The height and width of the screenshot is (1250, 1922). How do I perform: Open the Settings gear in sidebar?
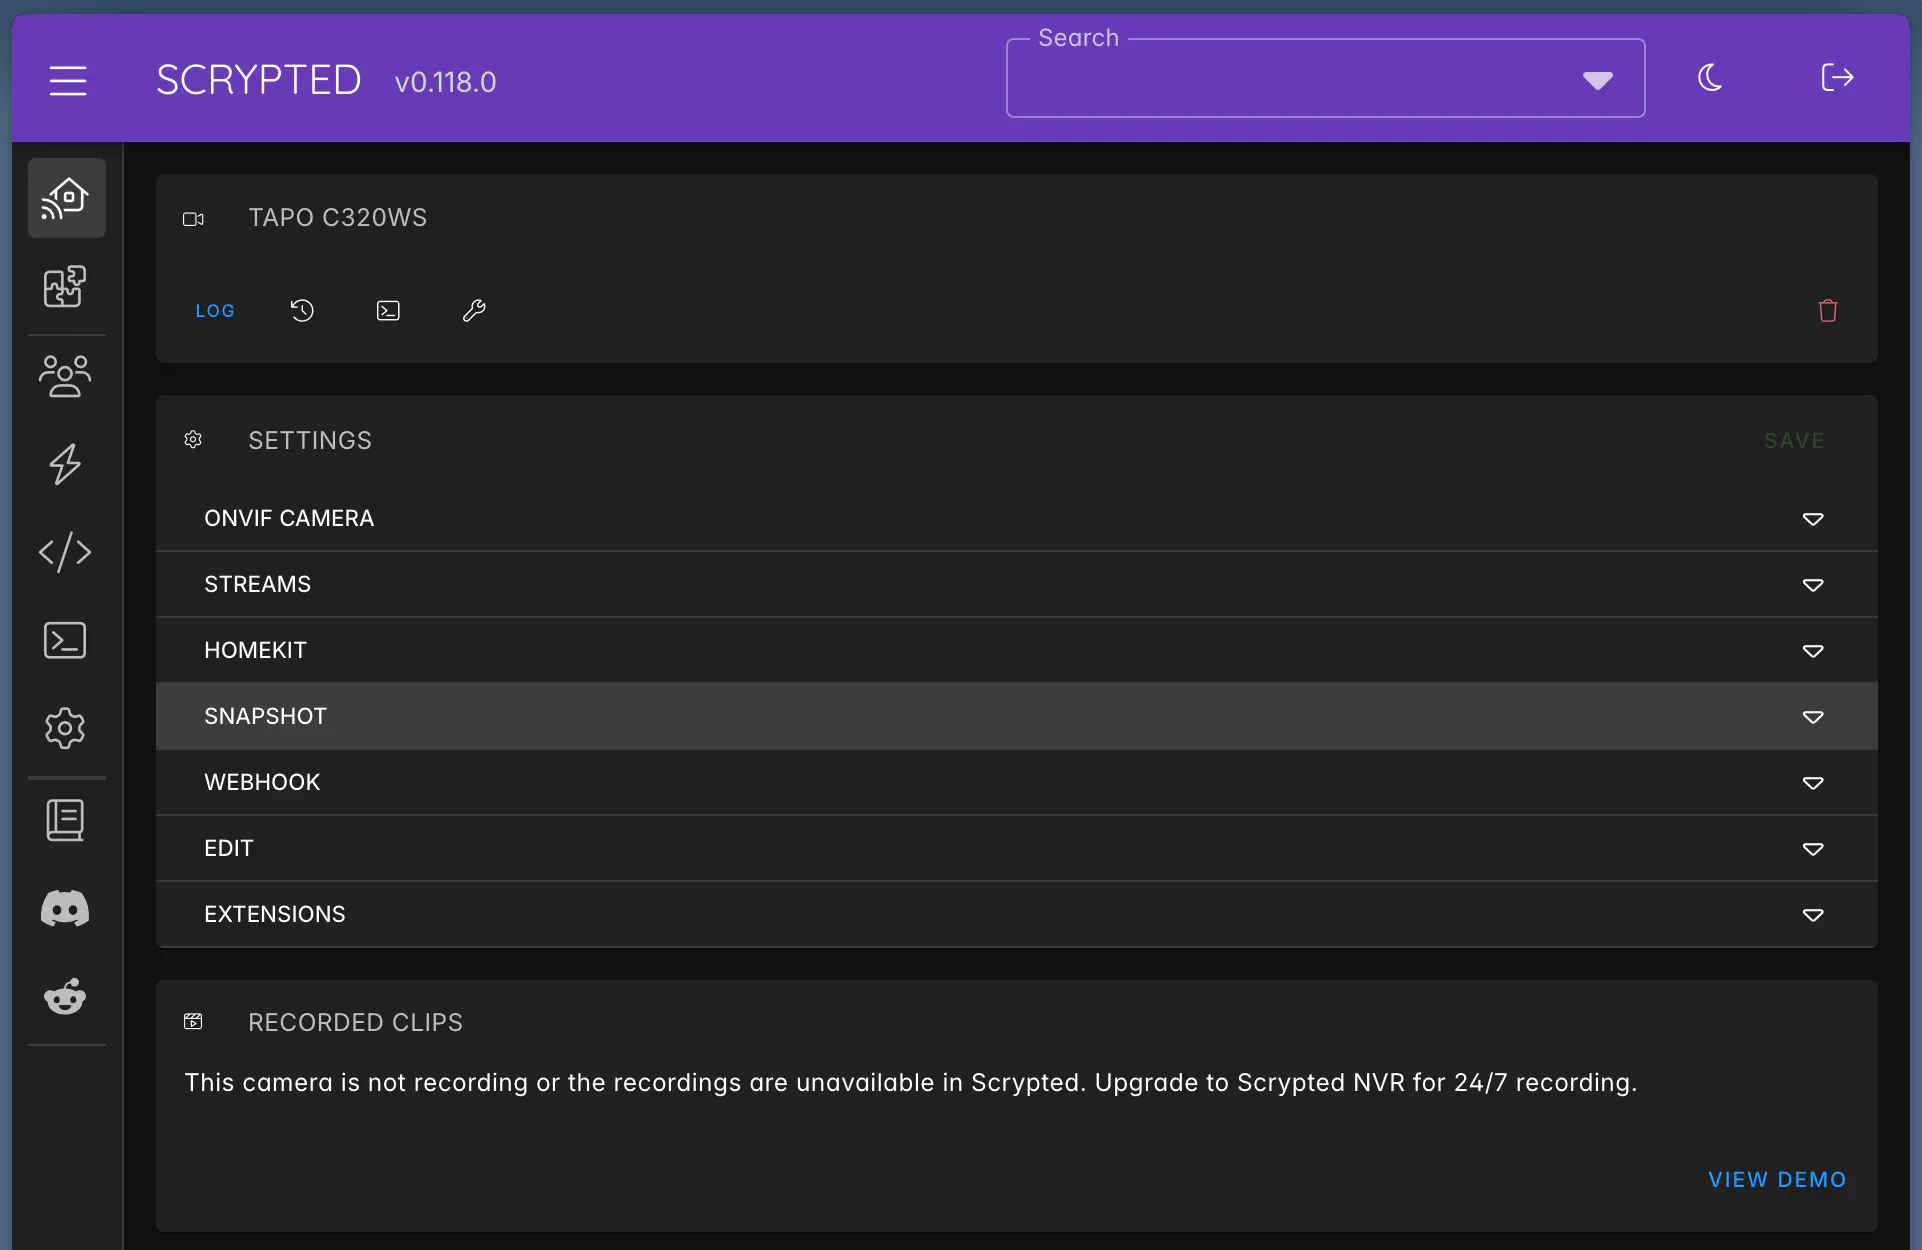(x=66, y=728)
